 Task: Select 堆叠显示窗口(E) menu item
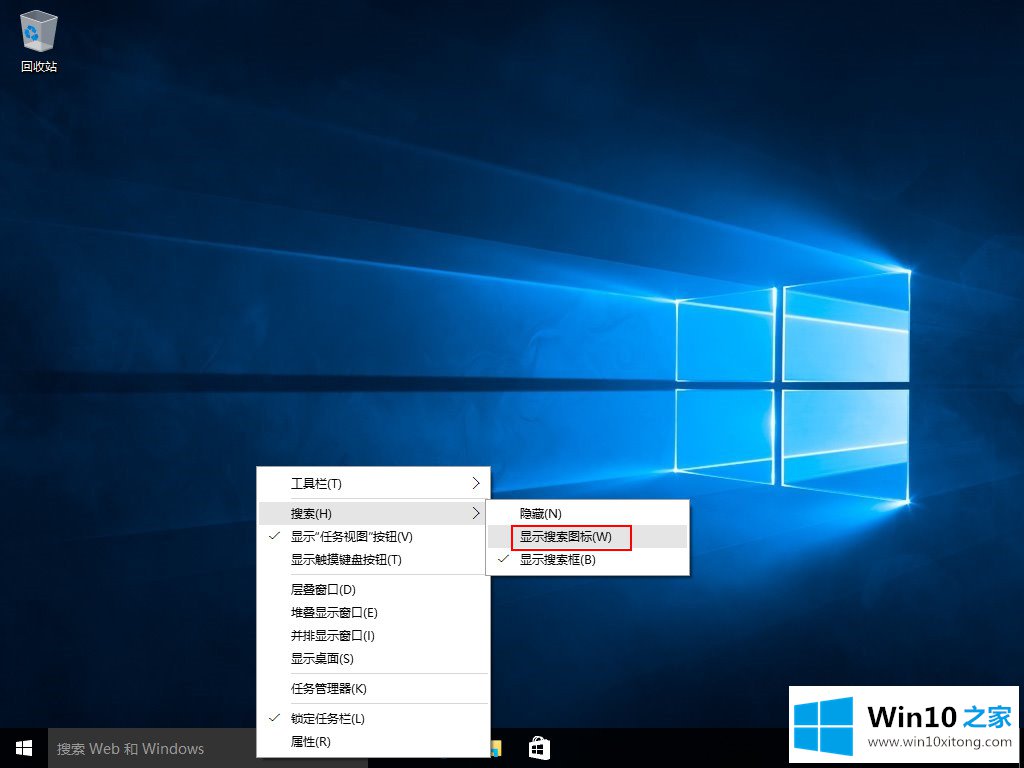click(374, 613)
